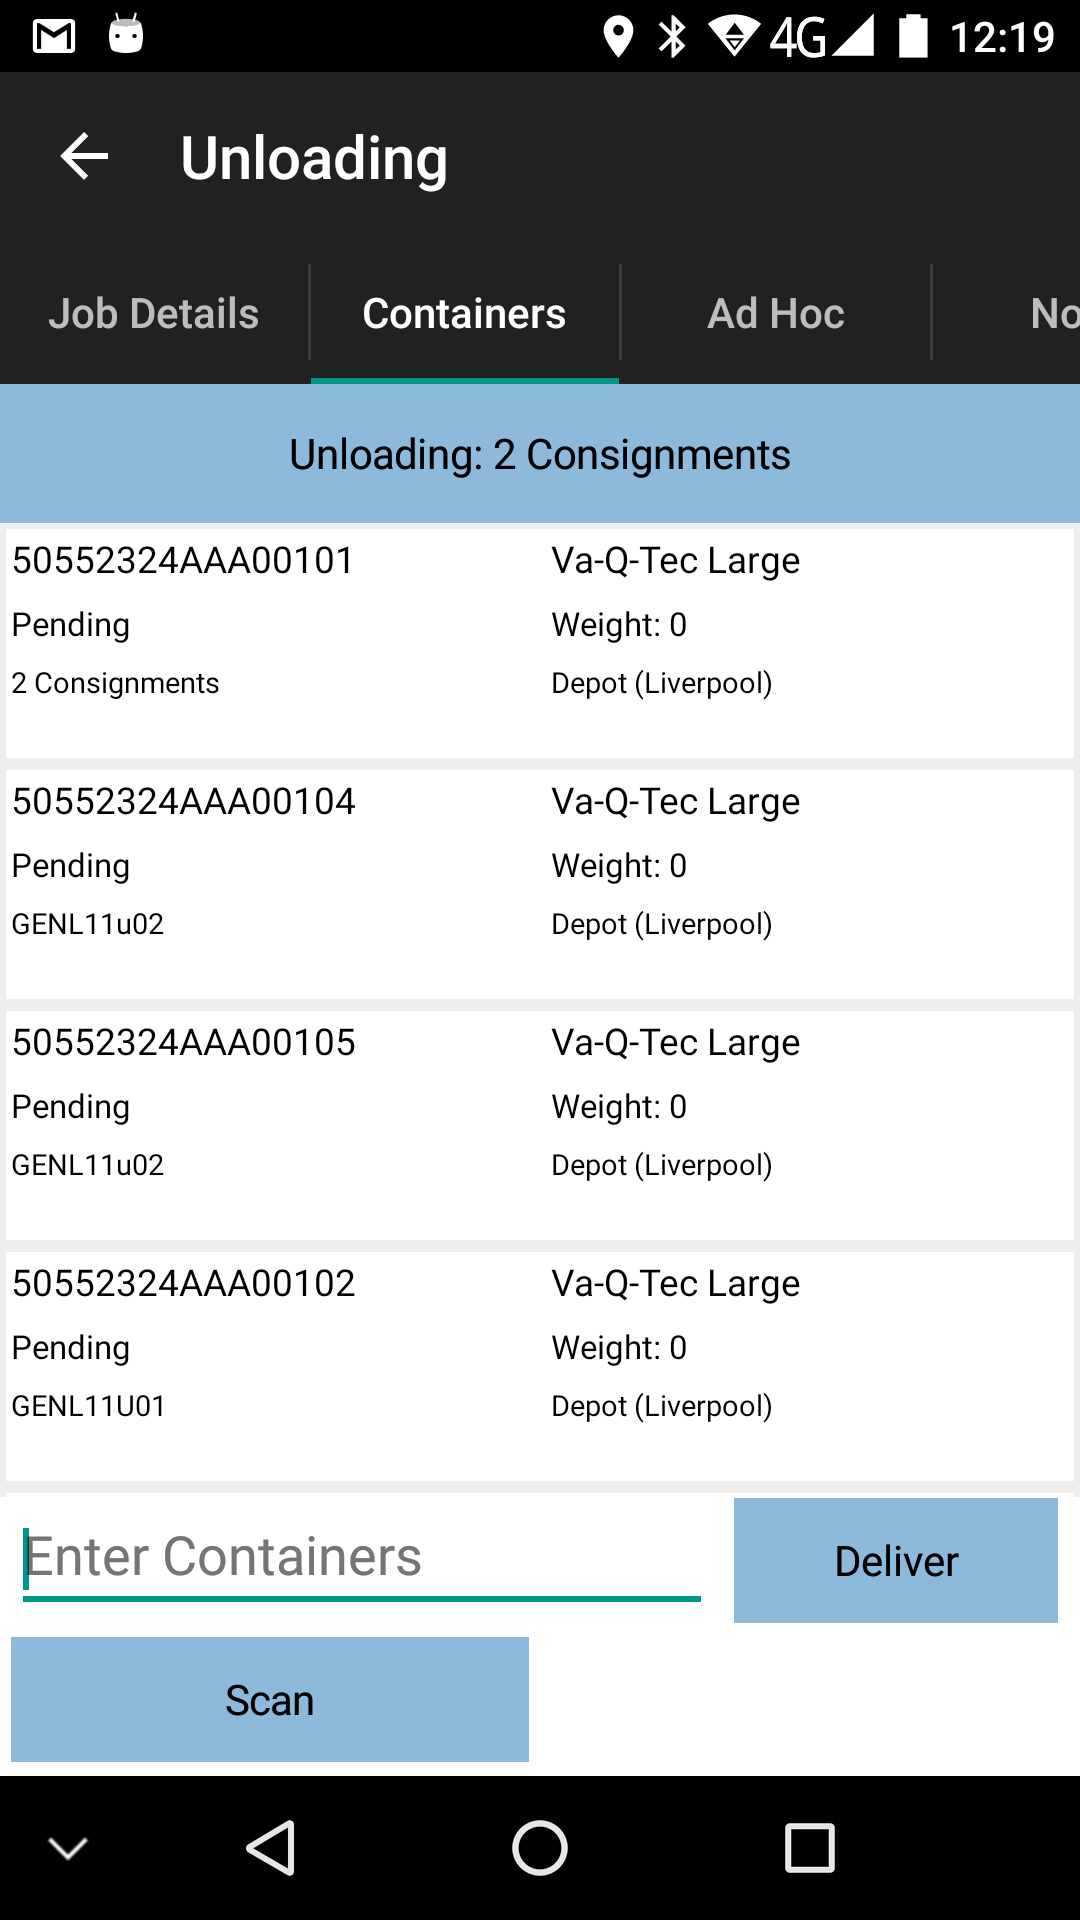The image size is (1080, 1920).
Task: Select container 50552324AAA00104
Action: coord(540,884)
